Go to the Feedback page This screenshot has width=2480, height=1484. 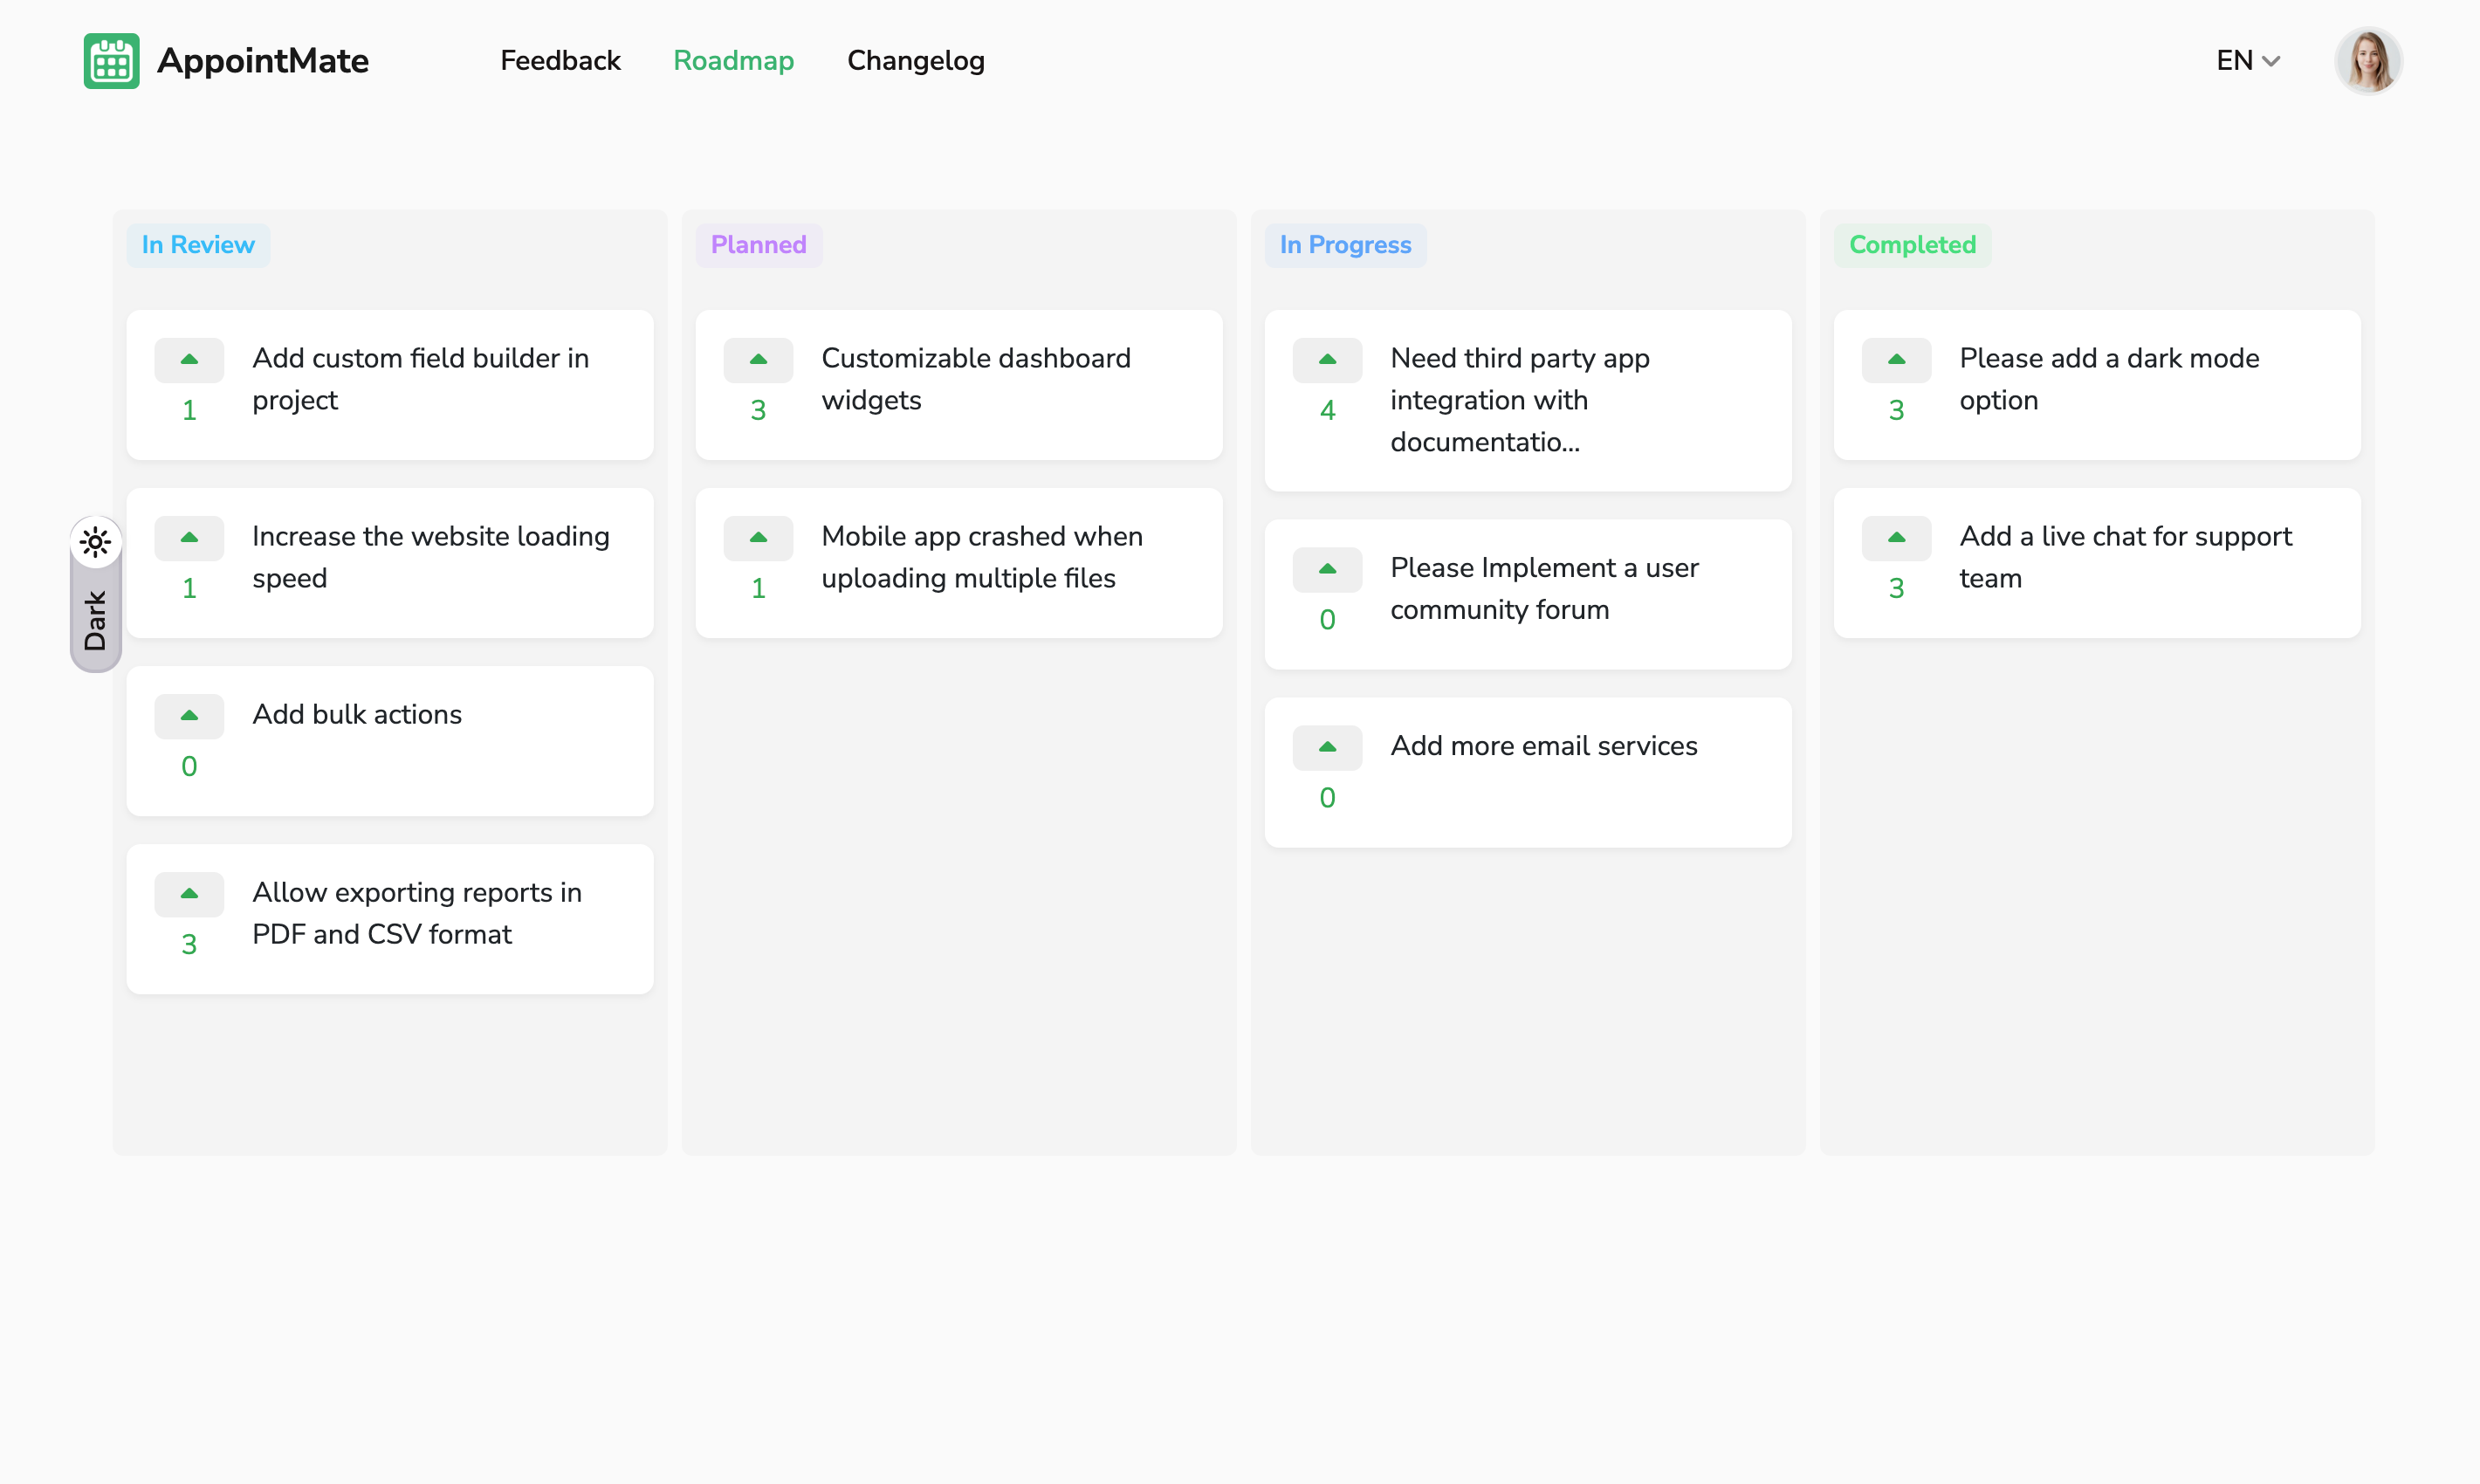click(560, 61)
